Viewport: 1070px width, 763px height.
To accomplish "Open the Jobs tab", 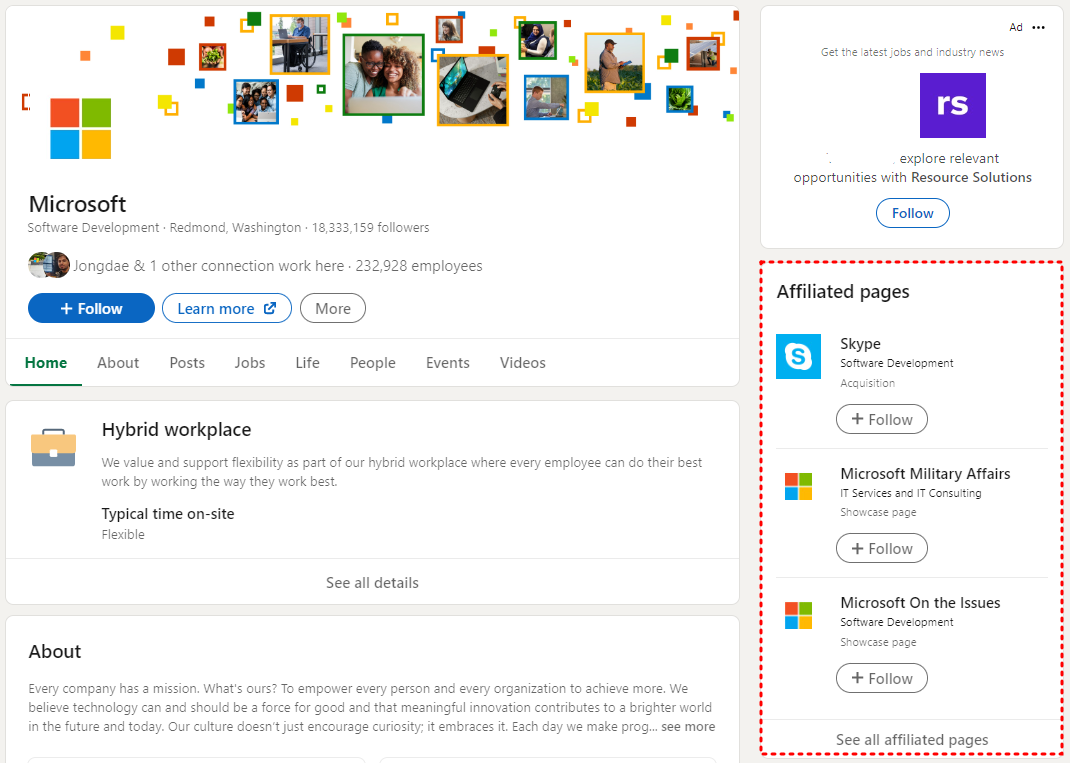I will 250,362.
